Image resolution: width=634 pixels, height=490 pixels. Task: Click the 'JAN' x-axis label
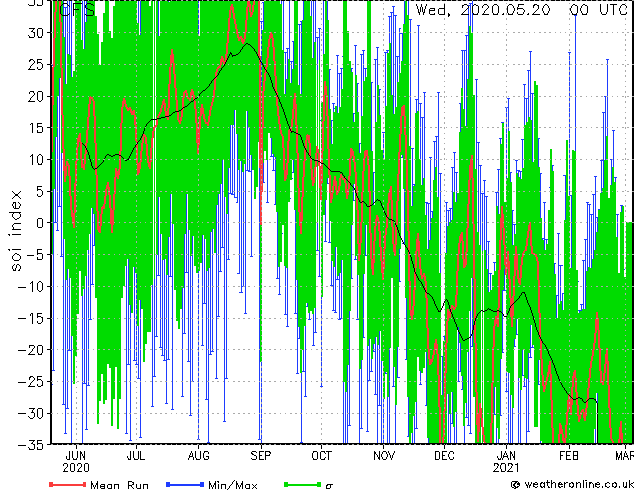(x=506, y=456)
